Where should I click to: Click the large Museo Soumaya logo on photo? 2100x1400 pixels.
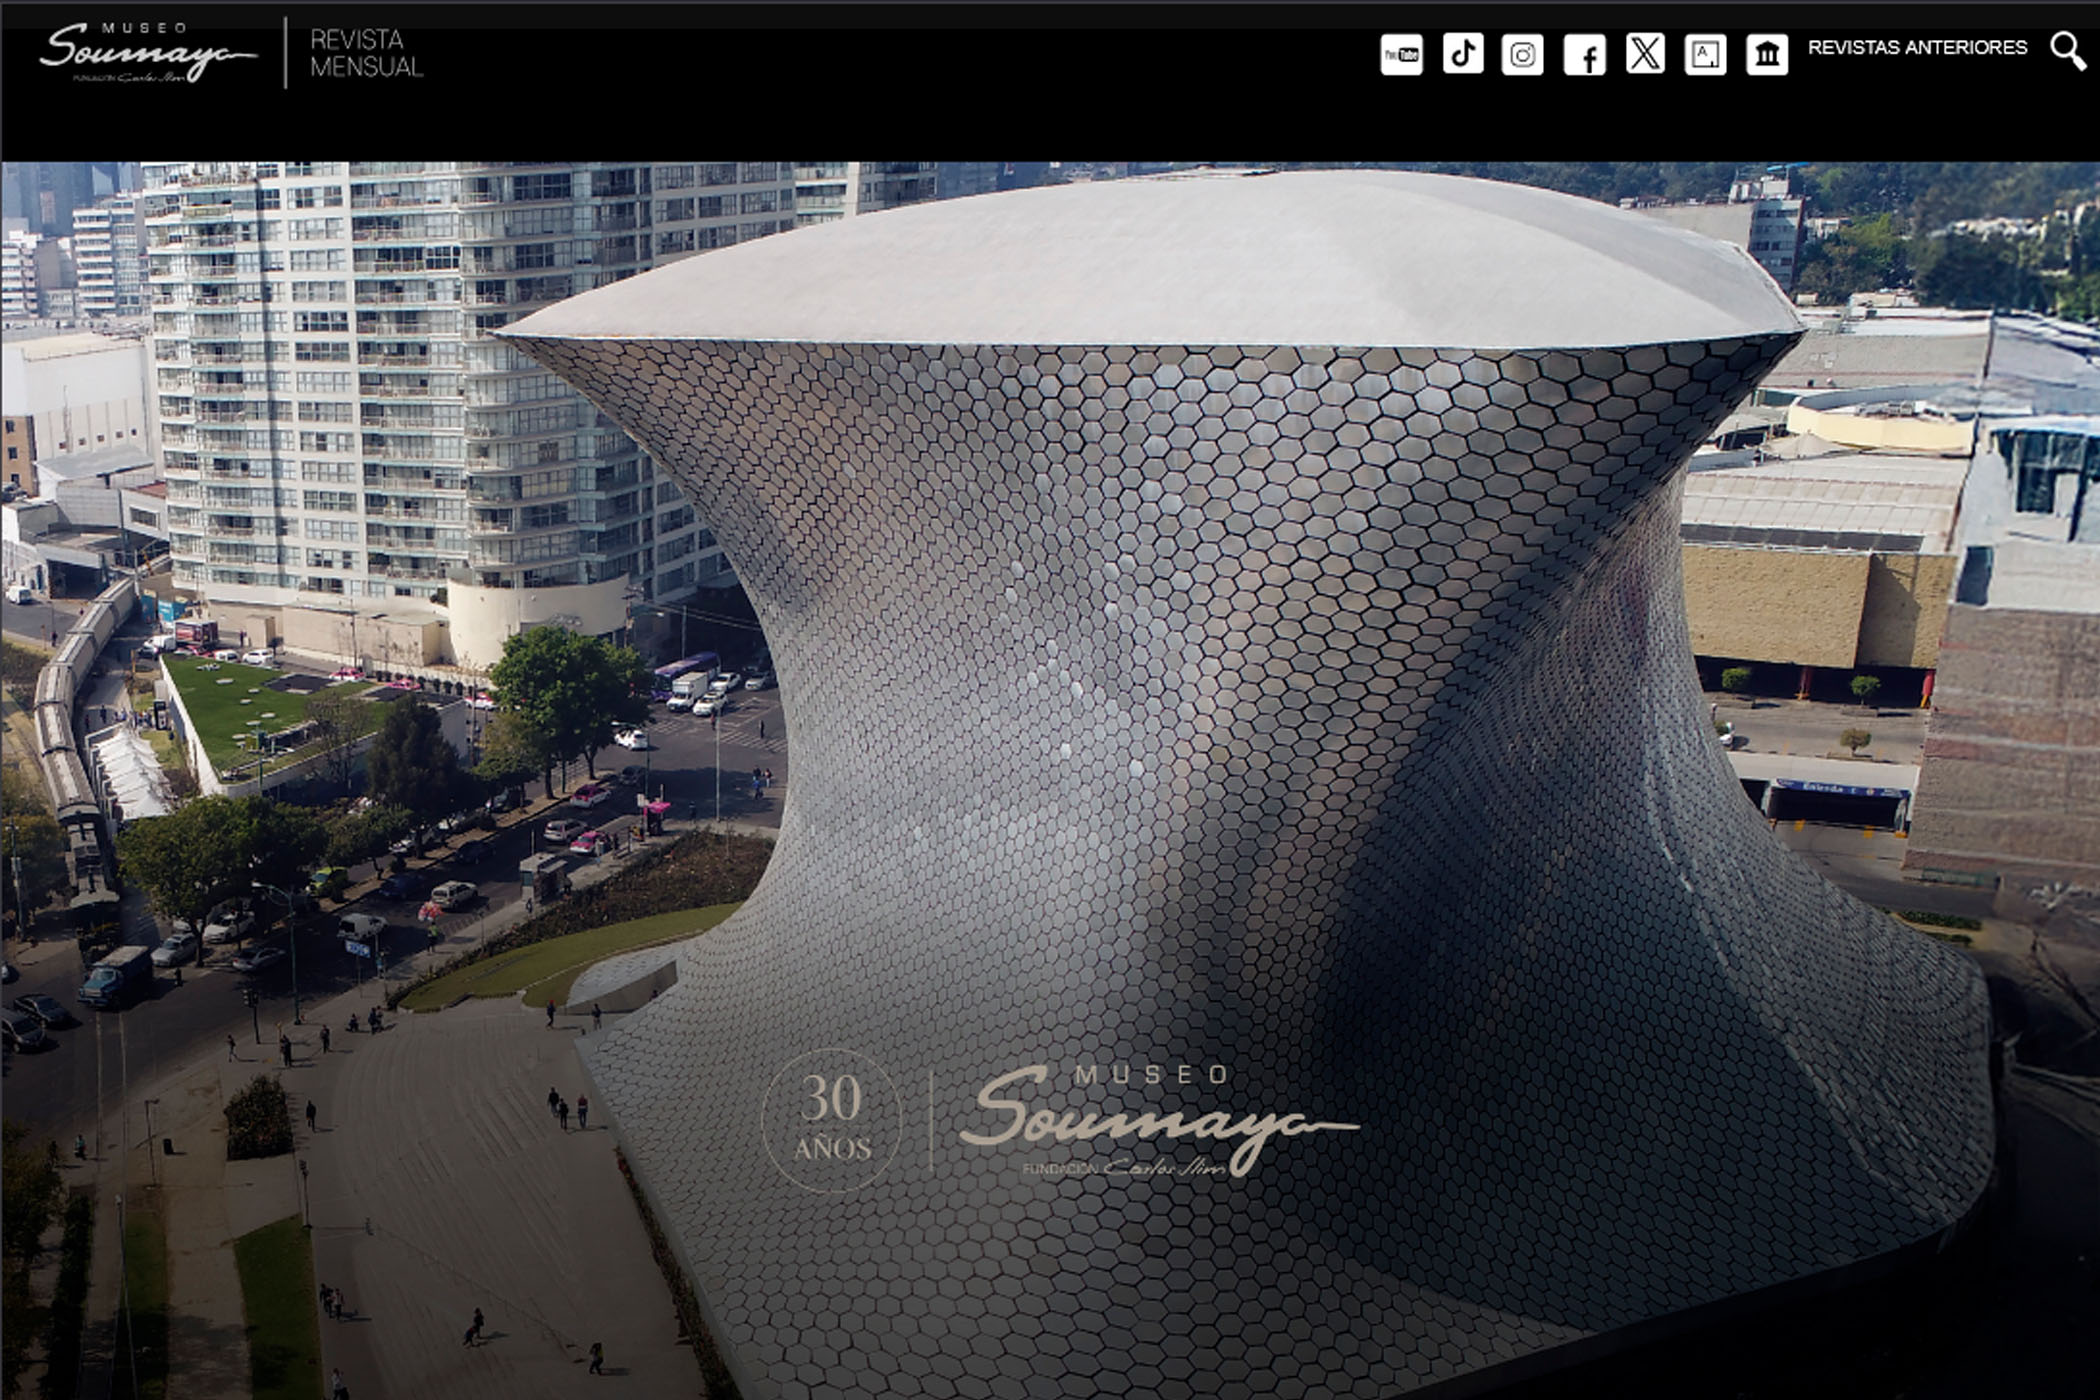[x=1157, y=1117]
